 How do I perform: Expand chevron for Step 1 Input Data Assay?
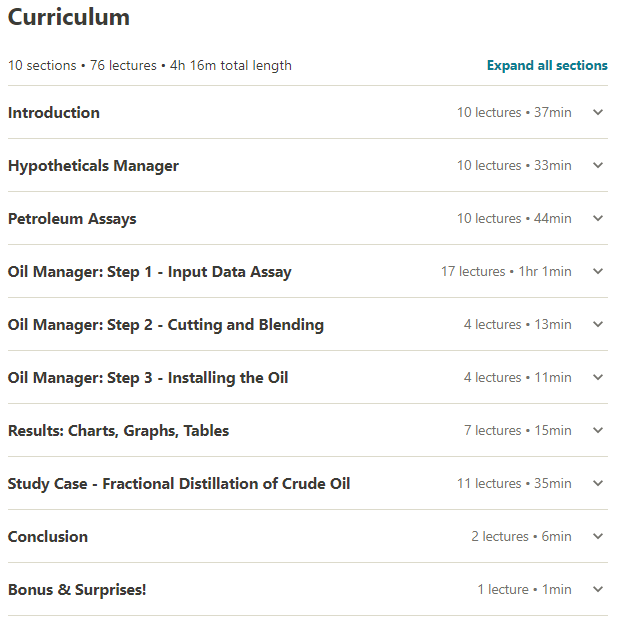point(598,271)
